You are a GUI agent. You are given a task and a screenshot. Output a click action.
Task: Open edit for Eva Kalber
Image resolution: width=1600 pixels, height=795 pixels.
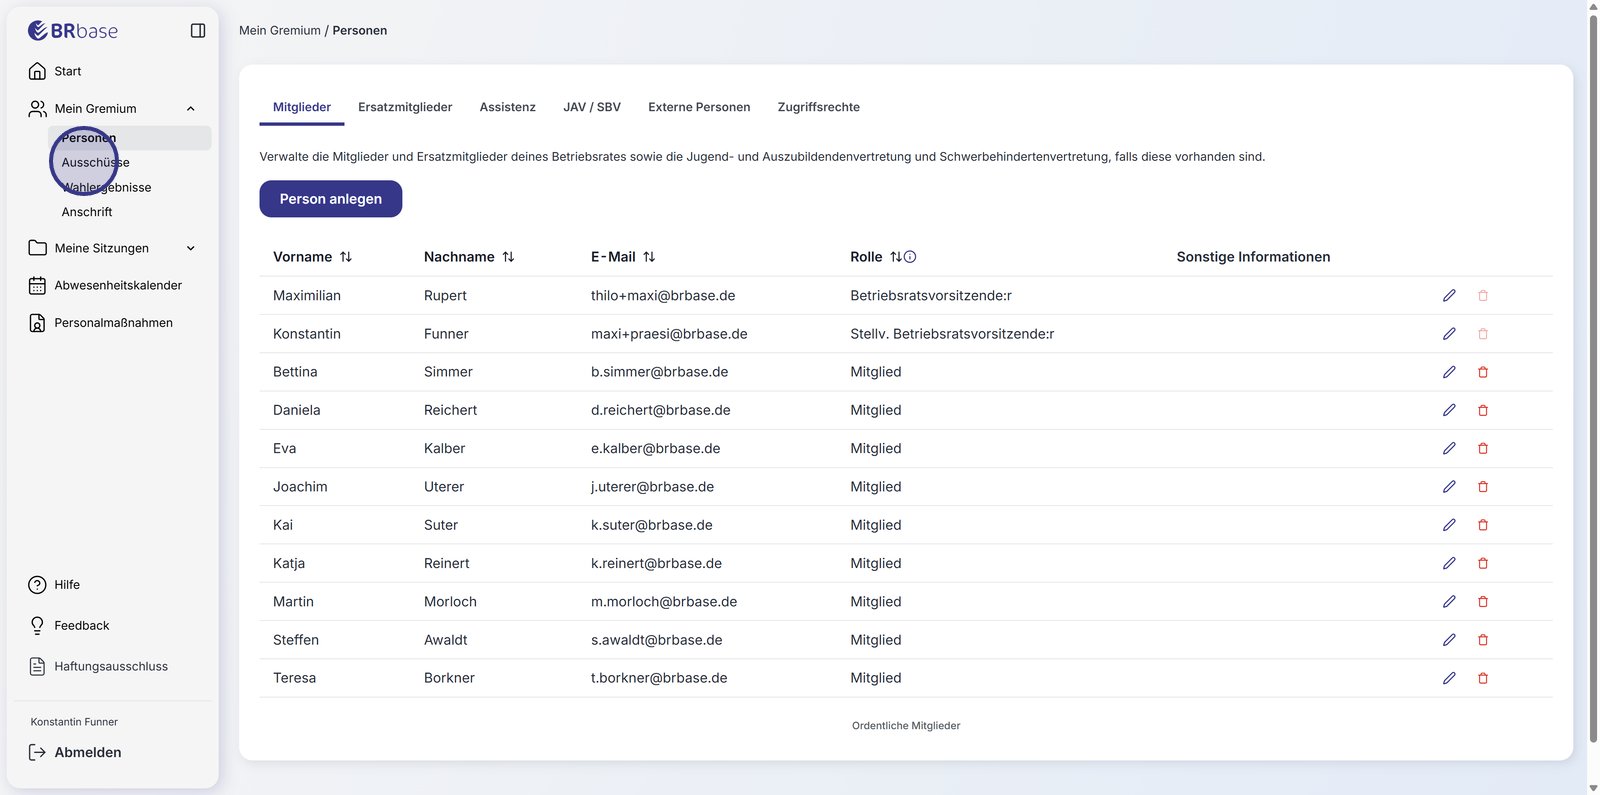(1449, 449)
